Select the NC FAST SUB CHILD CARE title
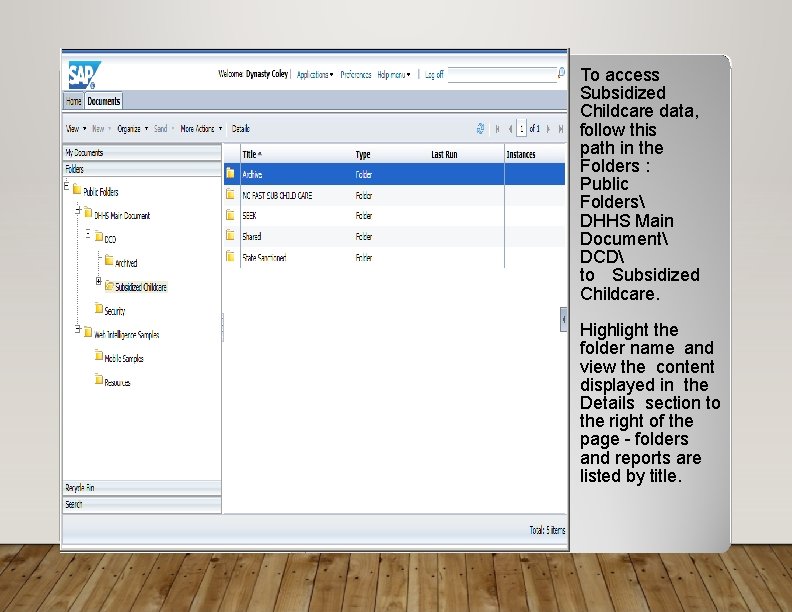The width and height of the screenshot is (792, 612). pos(277,195)
